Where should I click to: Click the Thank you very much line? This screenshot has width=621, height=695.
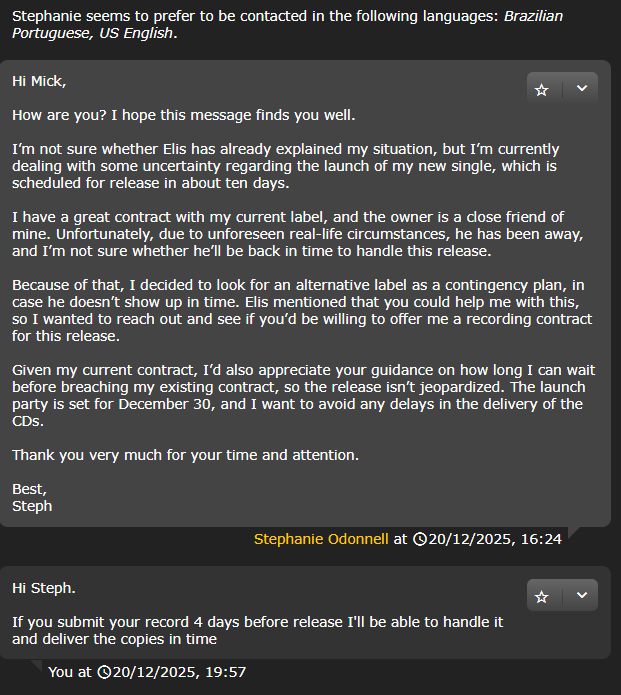[x=185, y=455]
